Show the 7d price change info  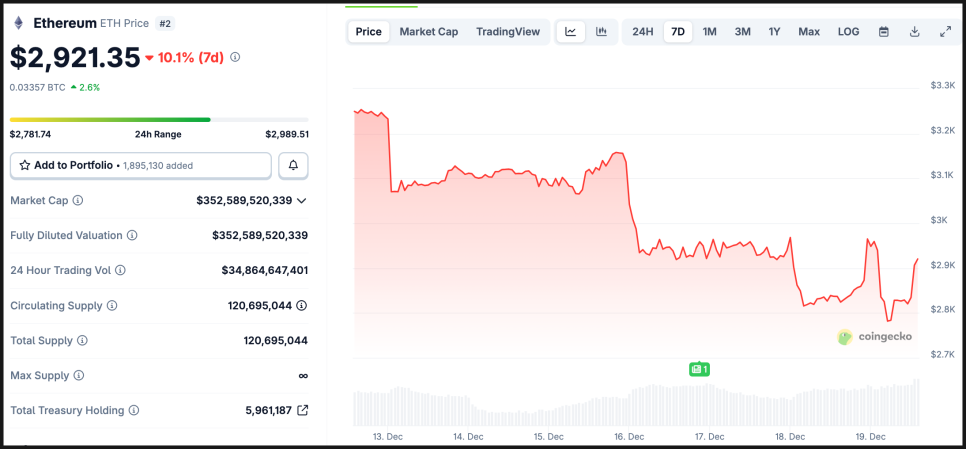(x=235, y=57)
